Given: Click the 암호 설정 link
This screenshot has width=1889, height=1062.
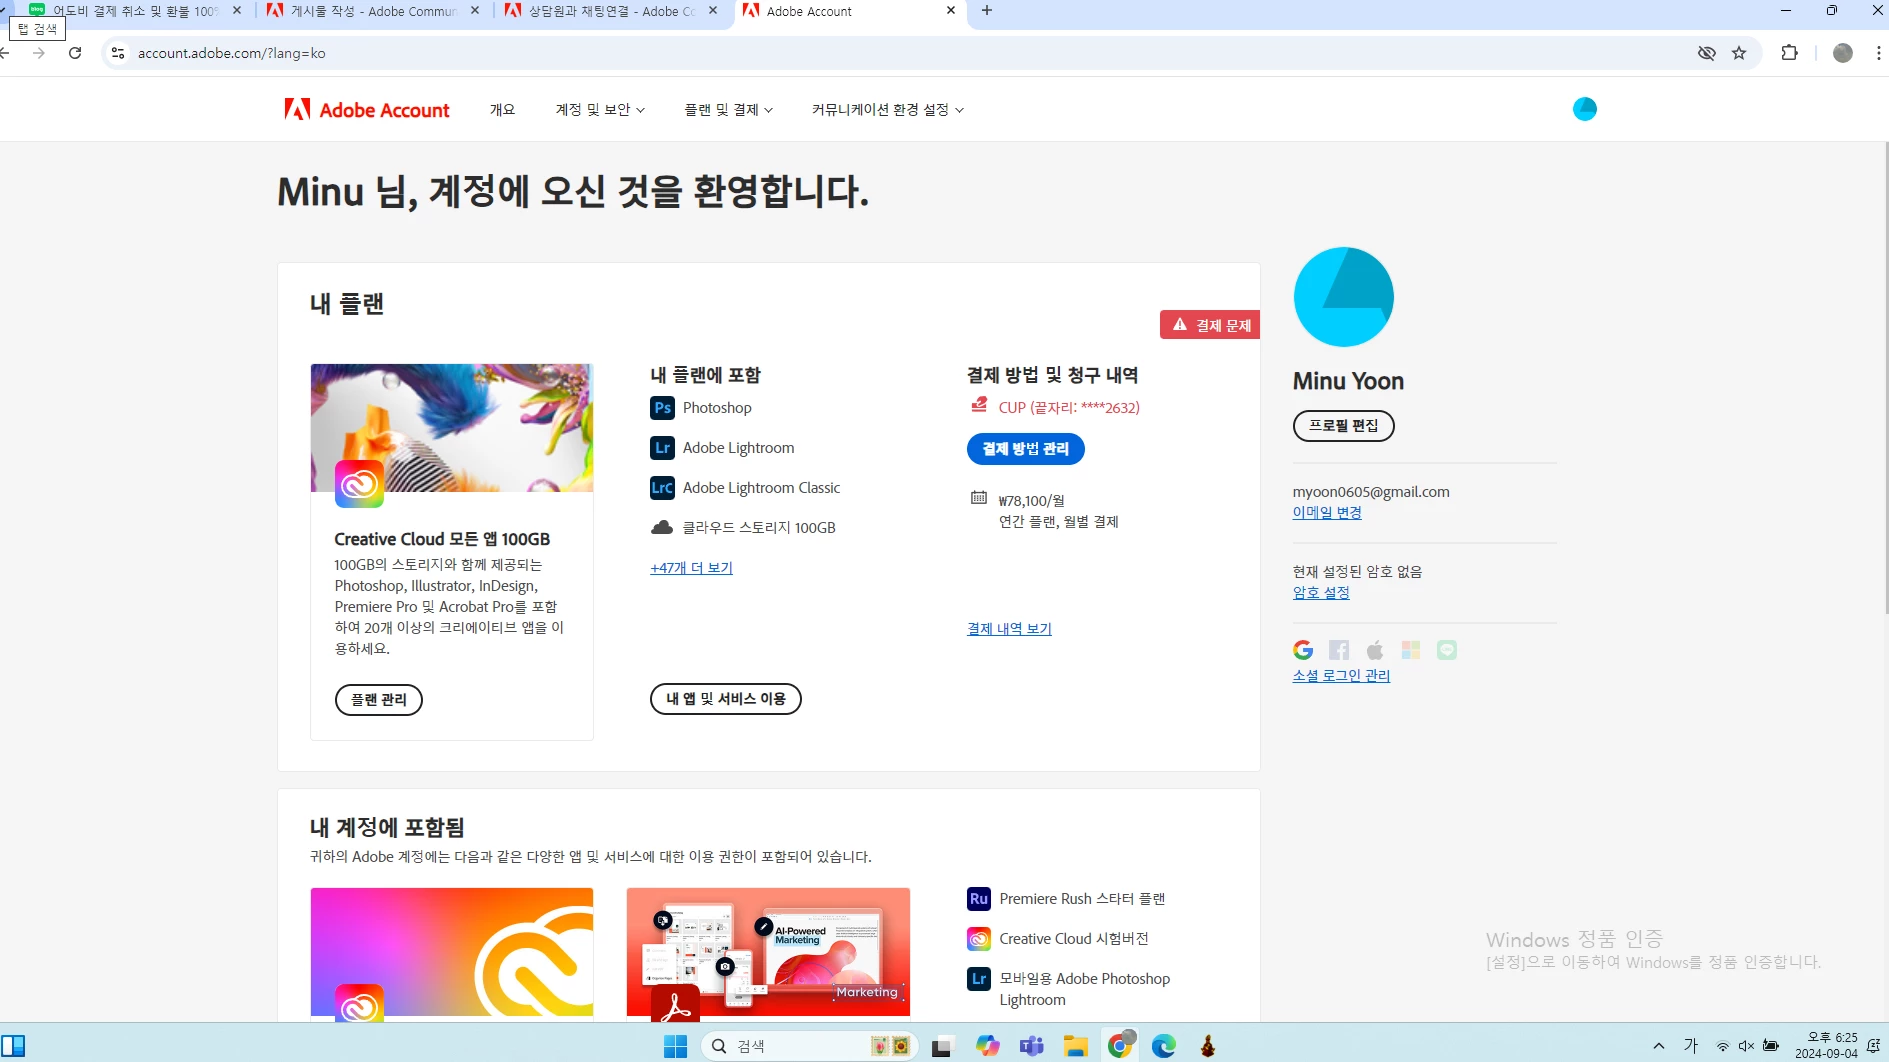Looking at the screenshot, I should (x=1321, y=593).
